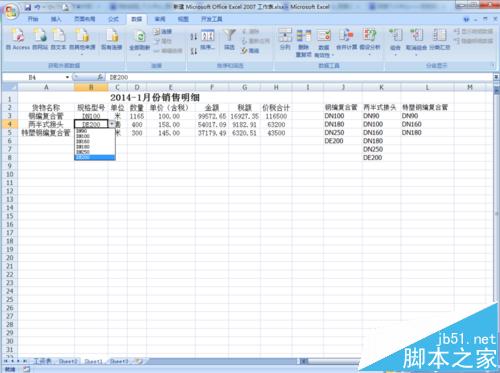500x373 pixels.
Task: Open What-If Analysis dropdown (假设分析)
Action: 370,41
